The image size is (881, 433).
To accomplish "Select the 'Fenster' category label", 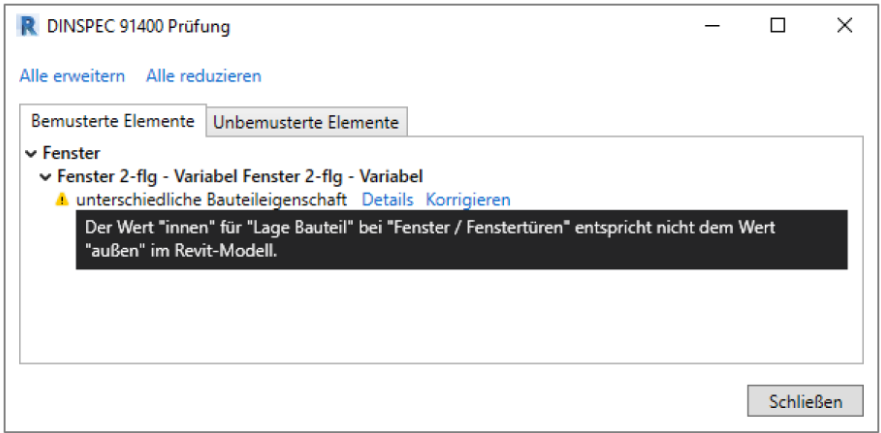I will pyautogui.click(x=71, y=154).
